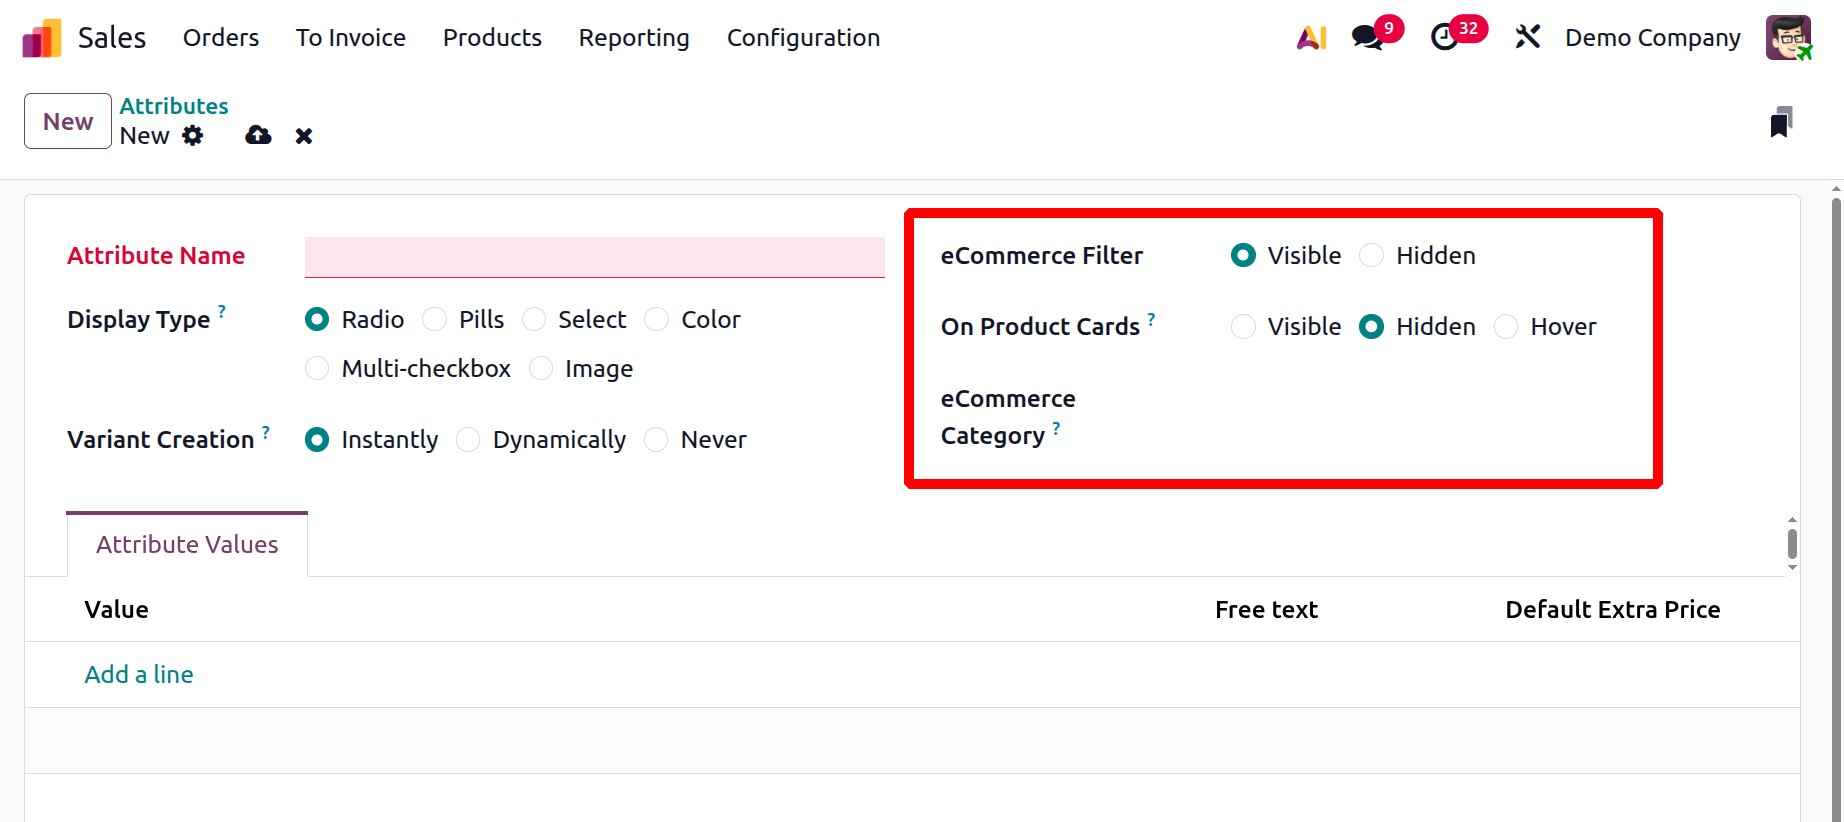This screenshot has height=822, width=1844.
Task: Select Color display type radio
Action: coord(657,320)
